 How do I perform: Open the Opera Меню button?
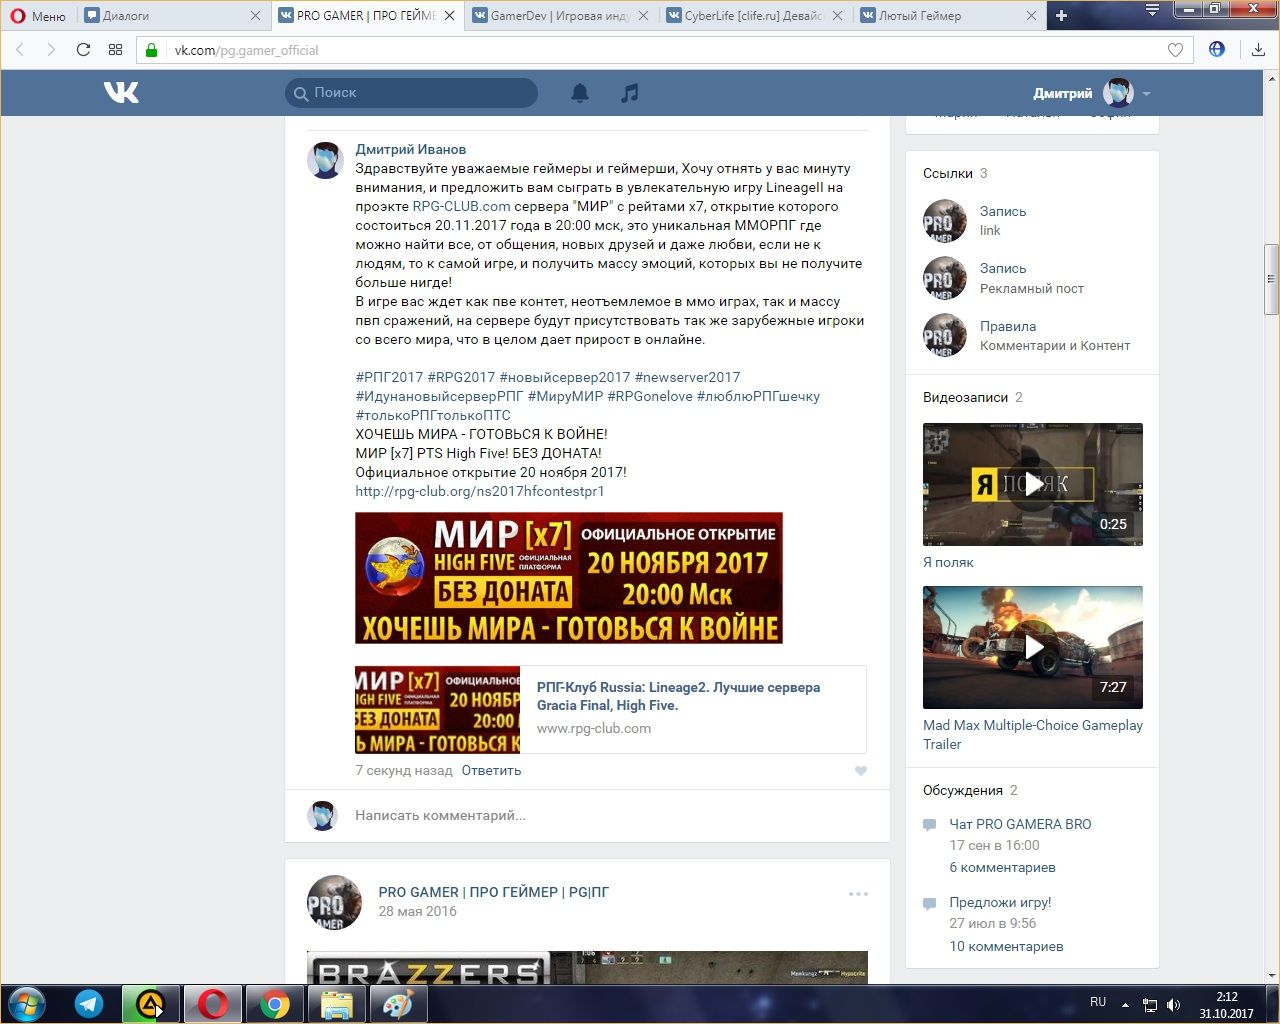pos(38,16)
